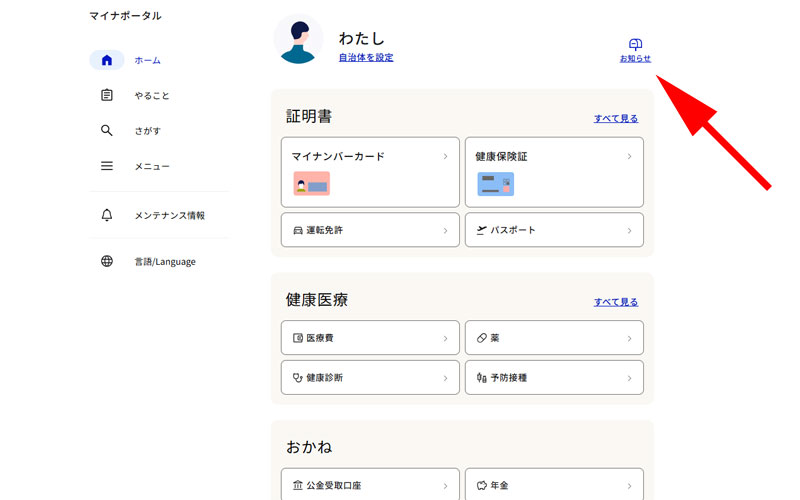Click the syringe icon beside 予防接種
Image resolution: width=800 pixels, height=500 pixels.
tap(482, 378)
